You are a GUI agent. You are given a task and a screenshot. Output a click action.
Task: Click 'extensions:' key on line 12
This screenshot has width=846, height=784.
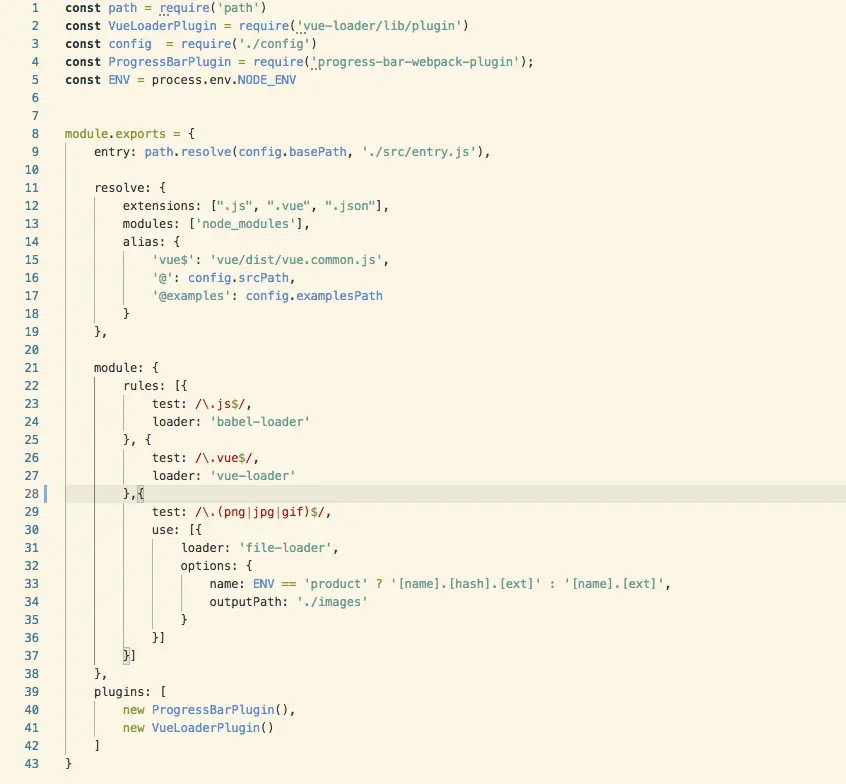tap(162, 206)
